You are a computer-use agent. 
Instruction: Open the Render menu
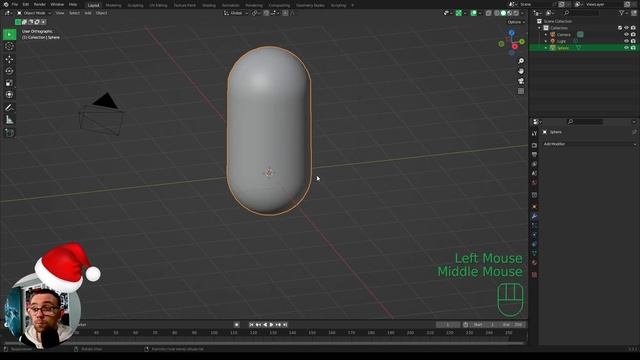pos(40,4)
